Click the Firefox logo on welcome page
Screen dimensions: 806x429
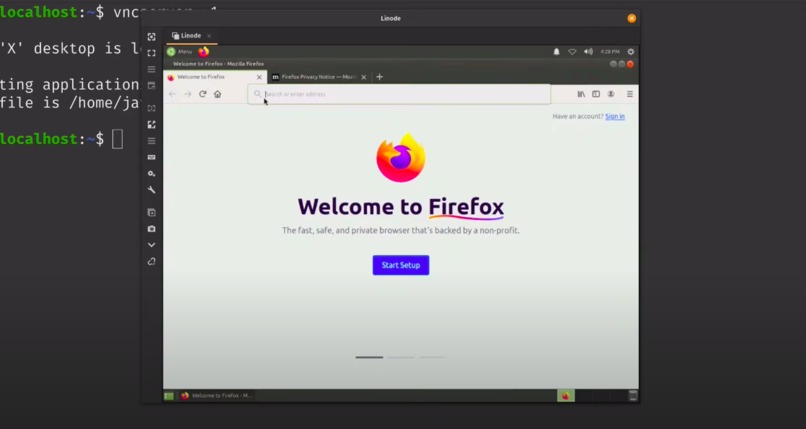401,157
